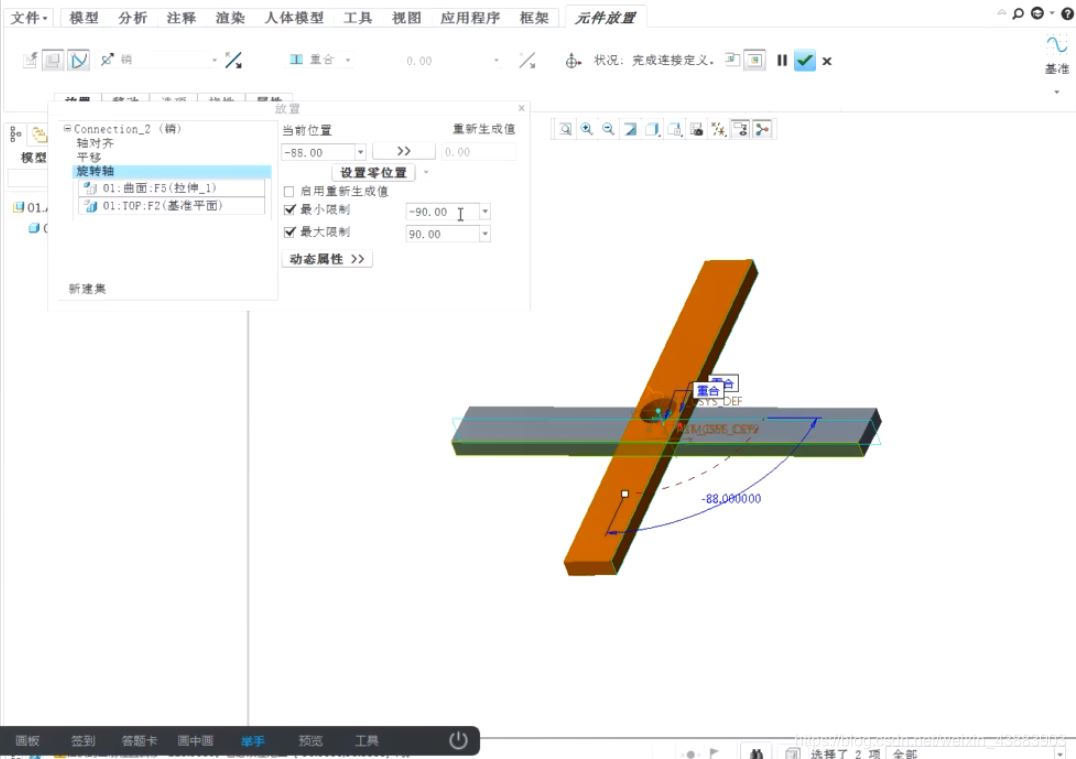Uncheck the 最小限制 checkbox
This screenshot has height=759, width=1076.
(289, 211)
